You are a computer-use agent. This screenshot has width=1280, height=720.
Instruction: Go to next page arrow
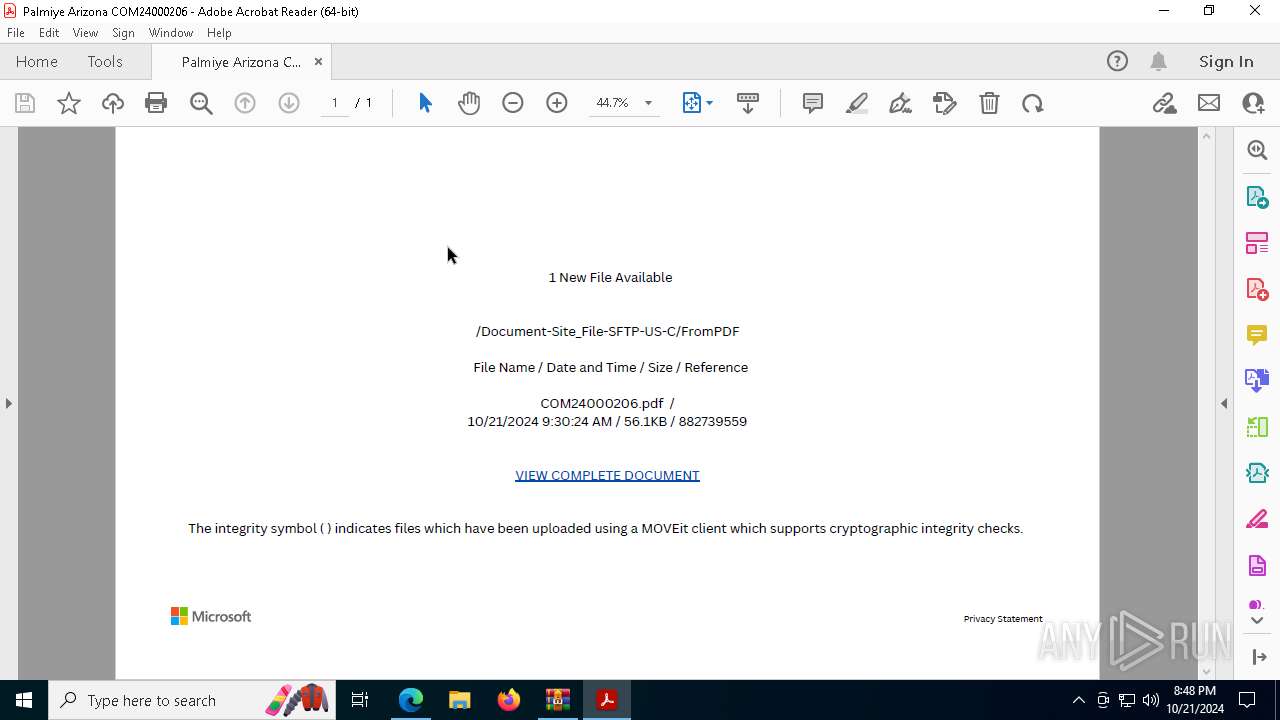[289, 103]
